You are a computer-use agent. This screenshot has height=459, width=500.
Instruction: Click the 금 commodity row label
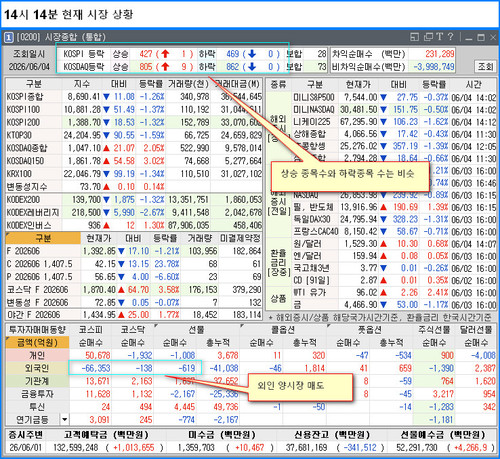pyautogui.click(x=297, y=305)
